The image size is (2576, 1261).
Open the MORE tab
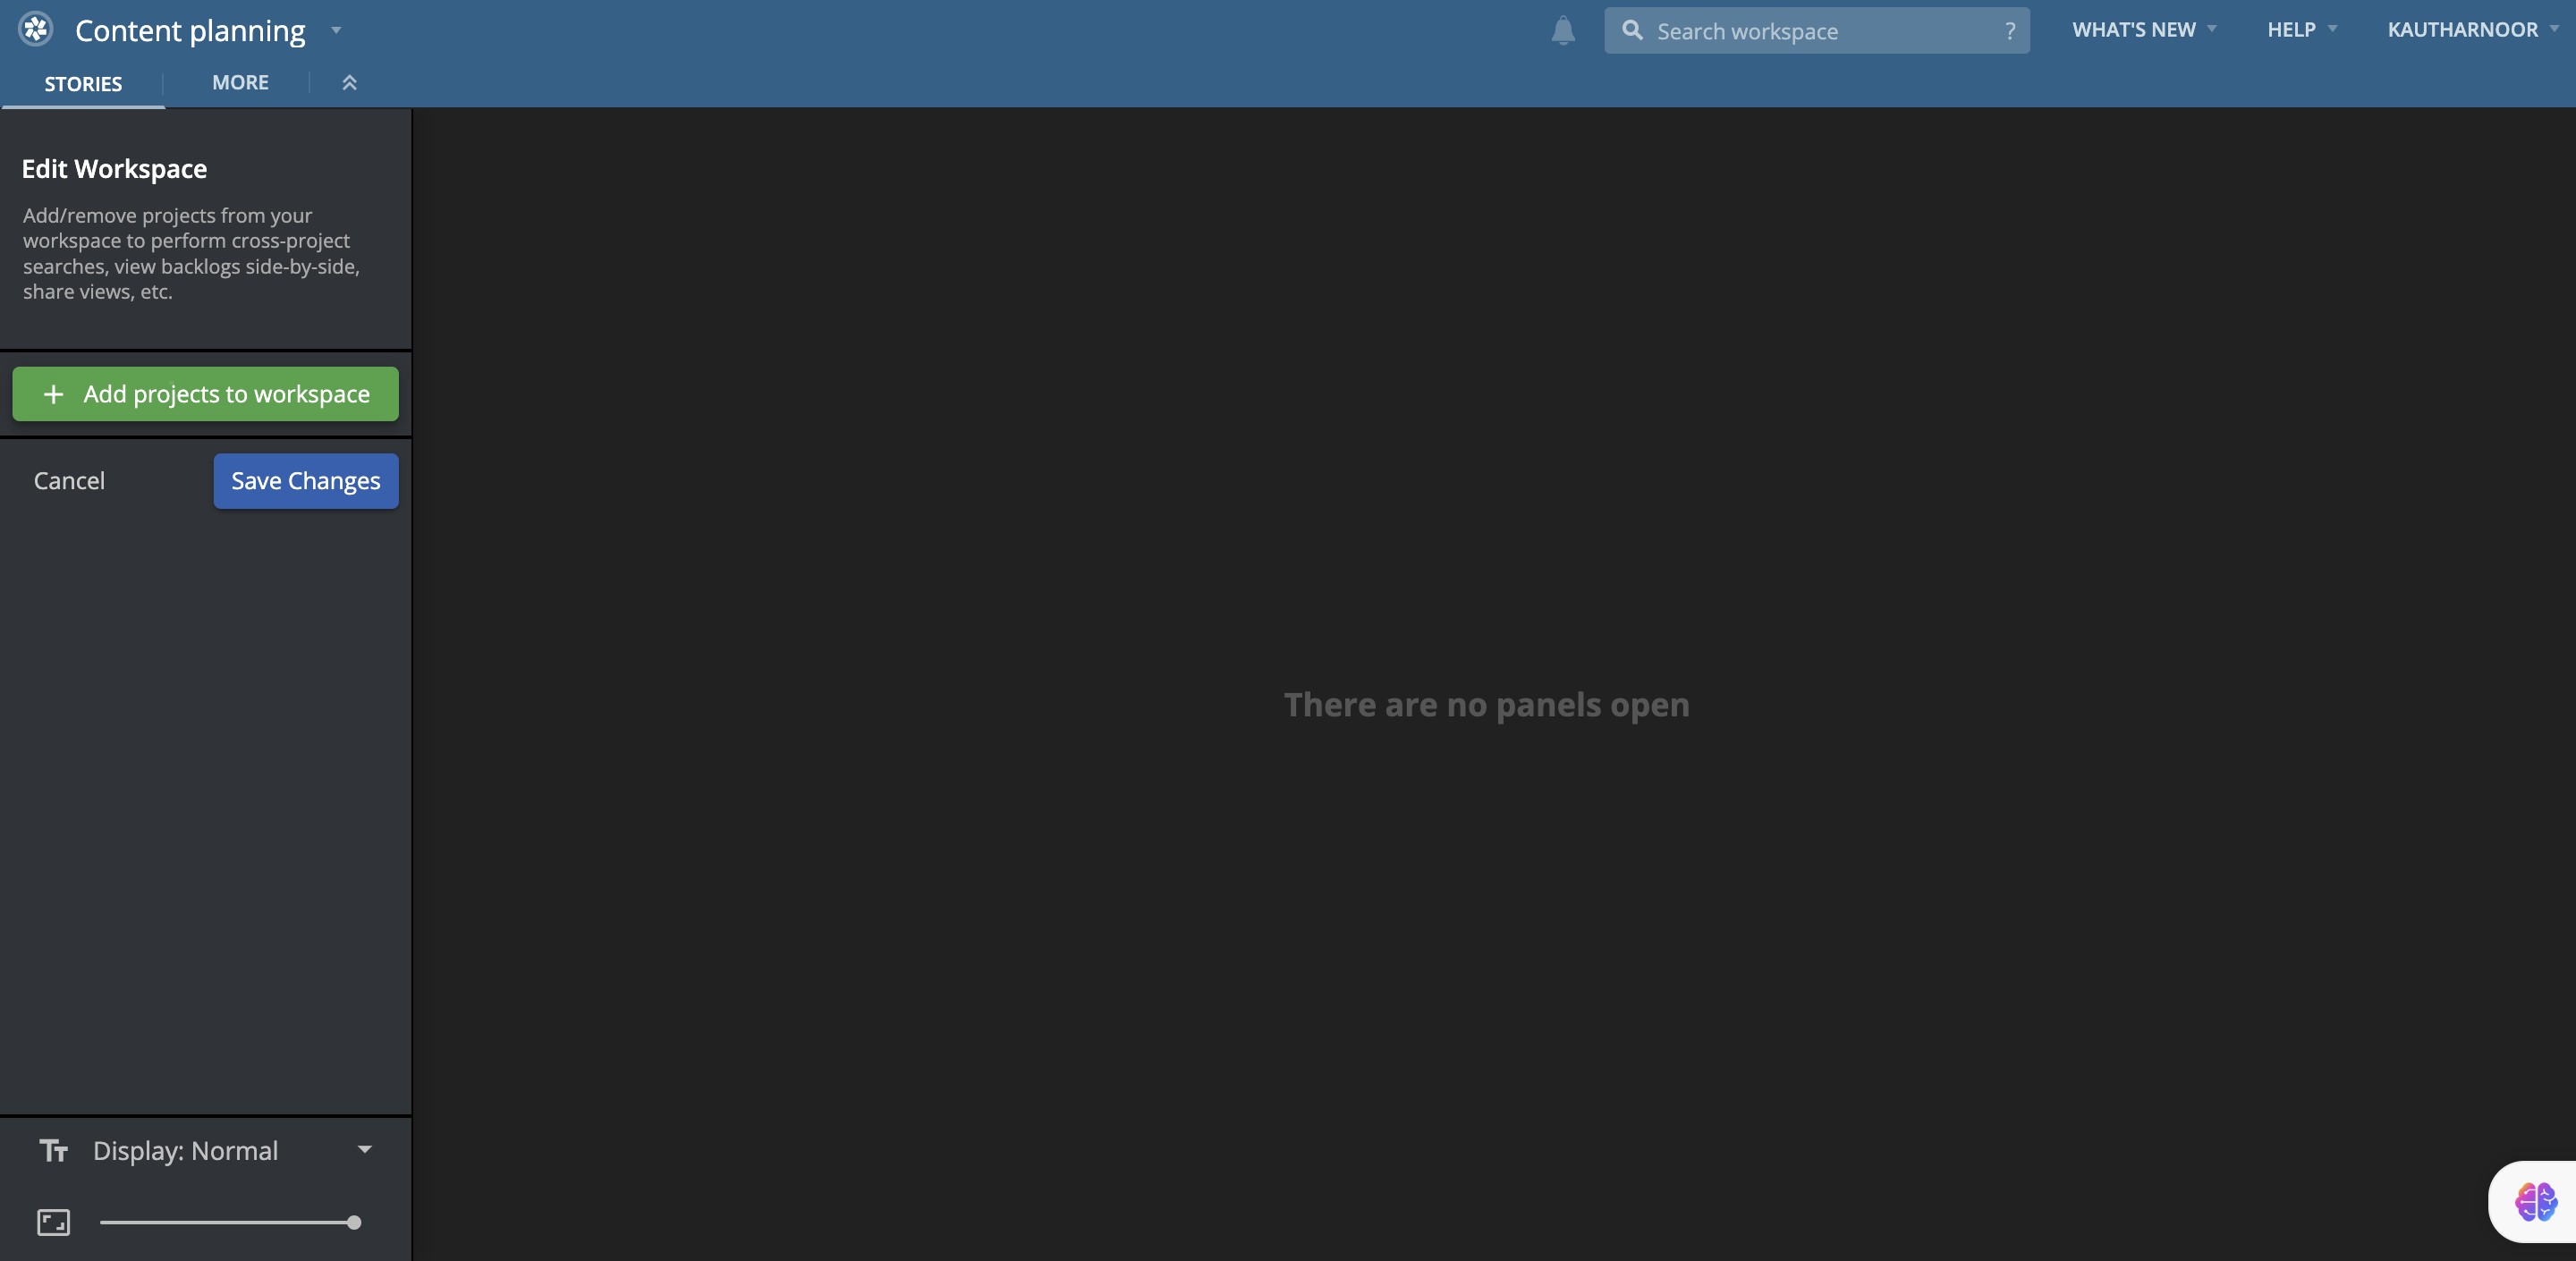(x=240, y=83)
